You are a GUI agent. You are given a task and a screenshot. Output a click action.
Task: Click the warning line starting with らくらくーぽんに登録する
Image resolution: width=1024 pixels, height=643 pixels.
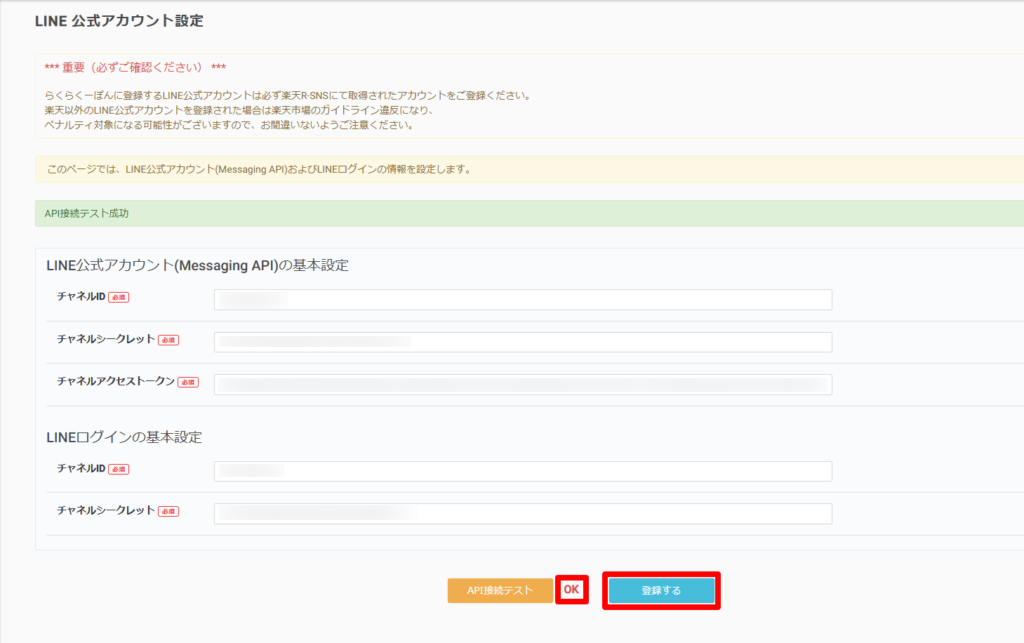(x=287, y=95)
